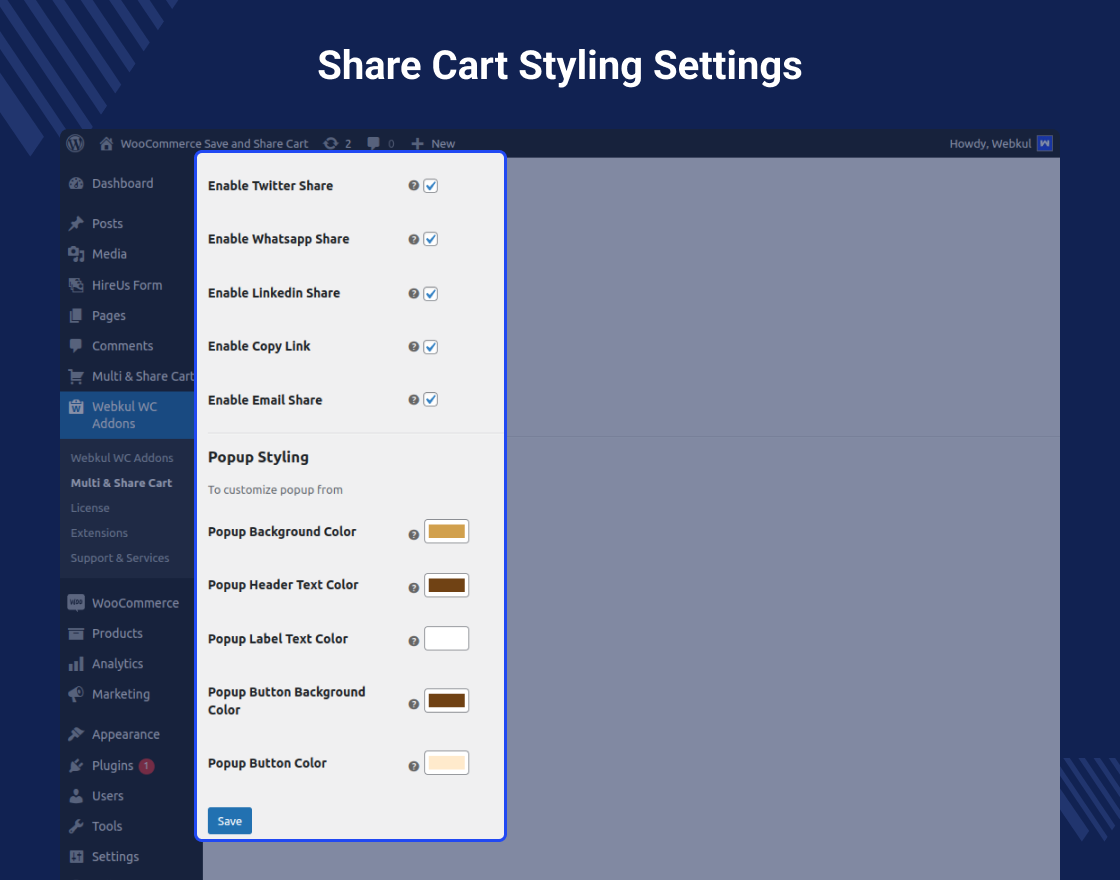
Task: Click the Products box icon
Action: coord(76,634)
